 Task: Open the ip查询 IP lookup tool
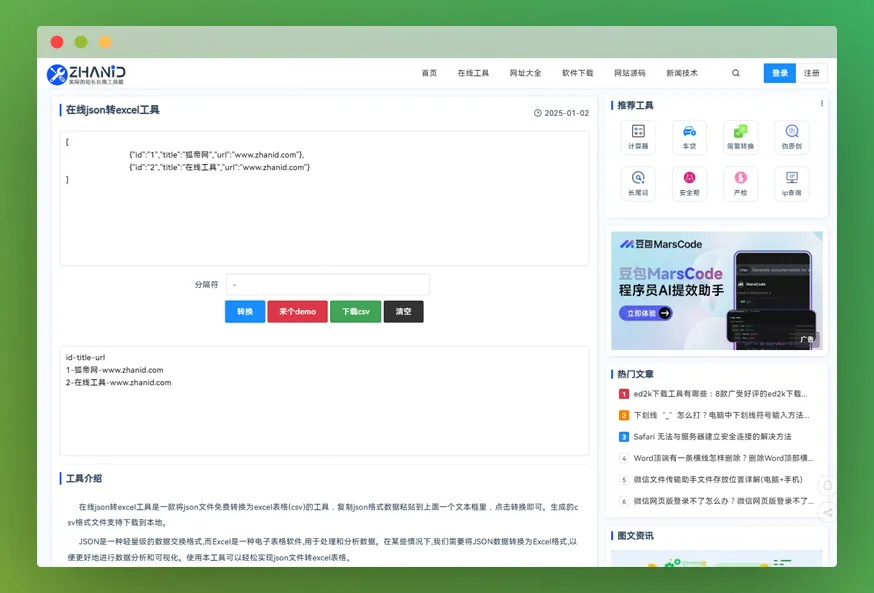click(791, 183)
